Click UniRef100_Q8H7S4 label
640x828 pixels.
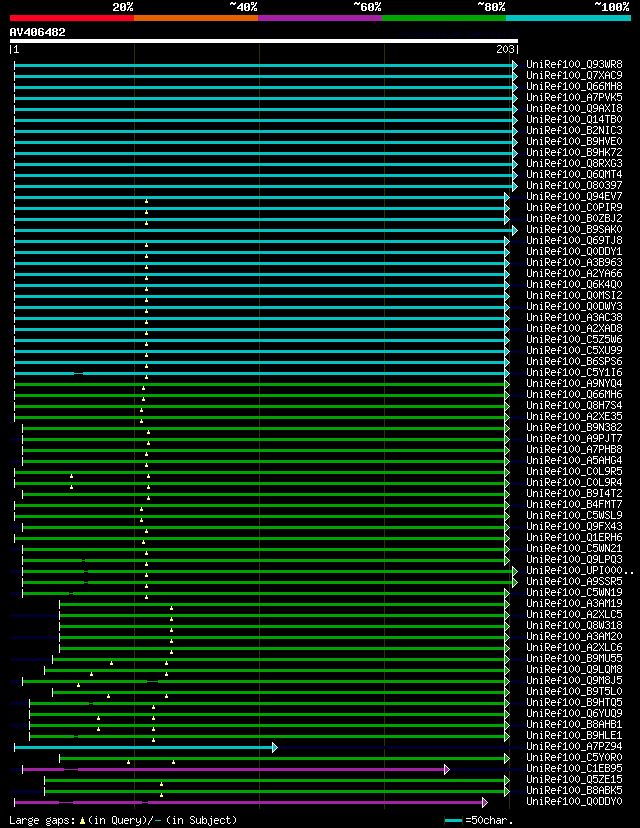pyautogui.click(x=574, y=406)
